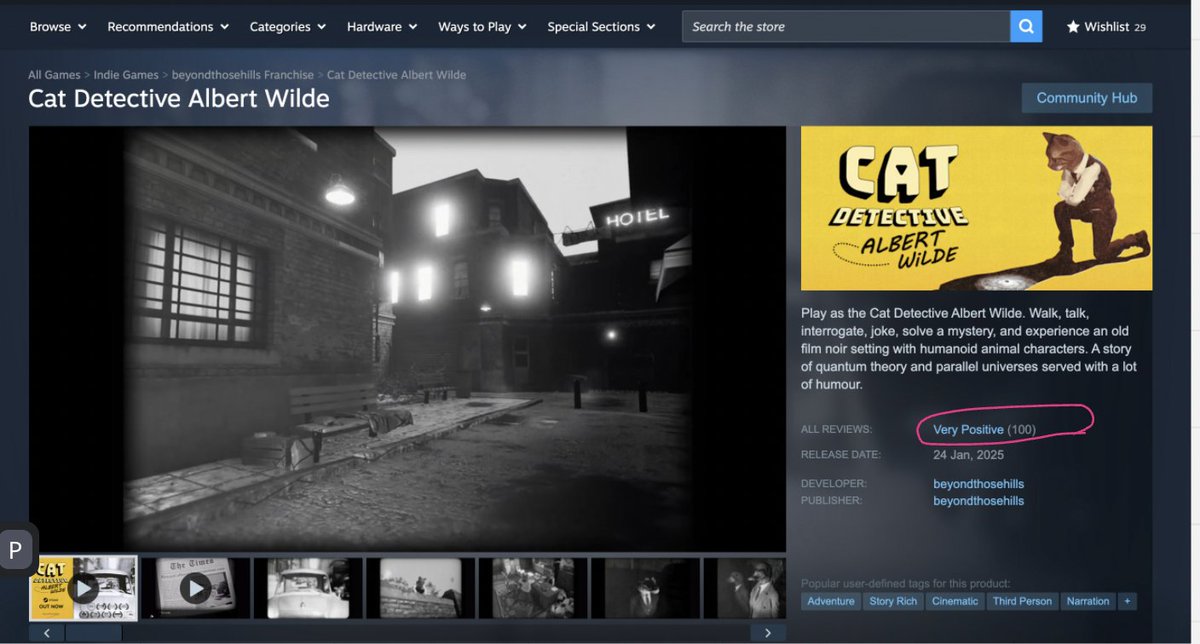Click the developer beyondthosehills link
Image resolution: width=1200 pixels, height=644 pixels.
pyautogui.click(x=979, y=484)
